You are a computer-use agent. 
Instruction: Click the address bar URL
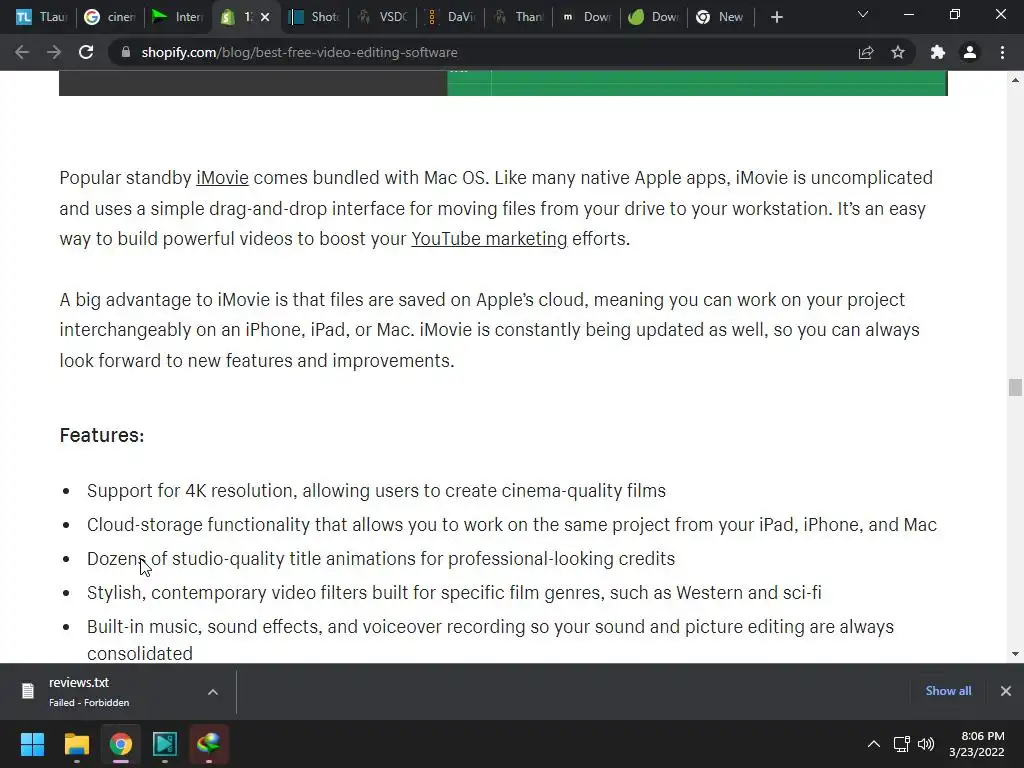pos(299,52)
